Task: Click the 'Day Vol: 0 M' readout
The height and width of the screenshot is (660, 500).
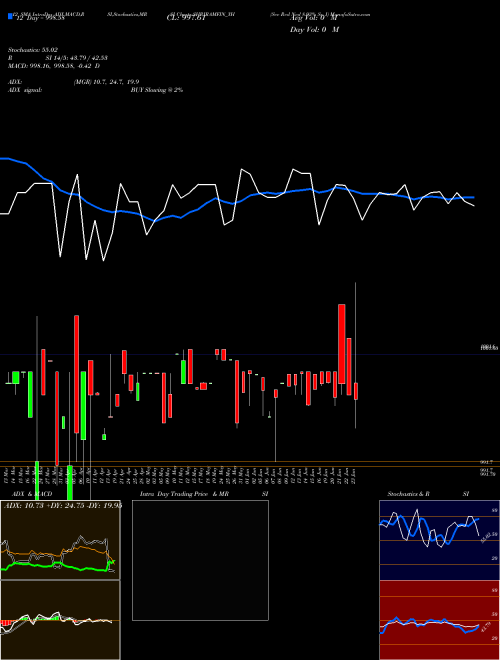Action: pos(314,29)
